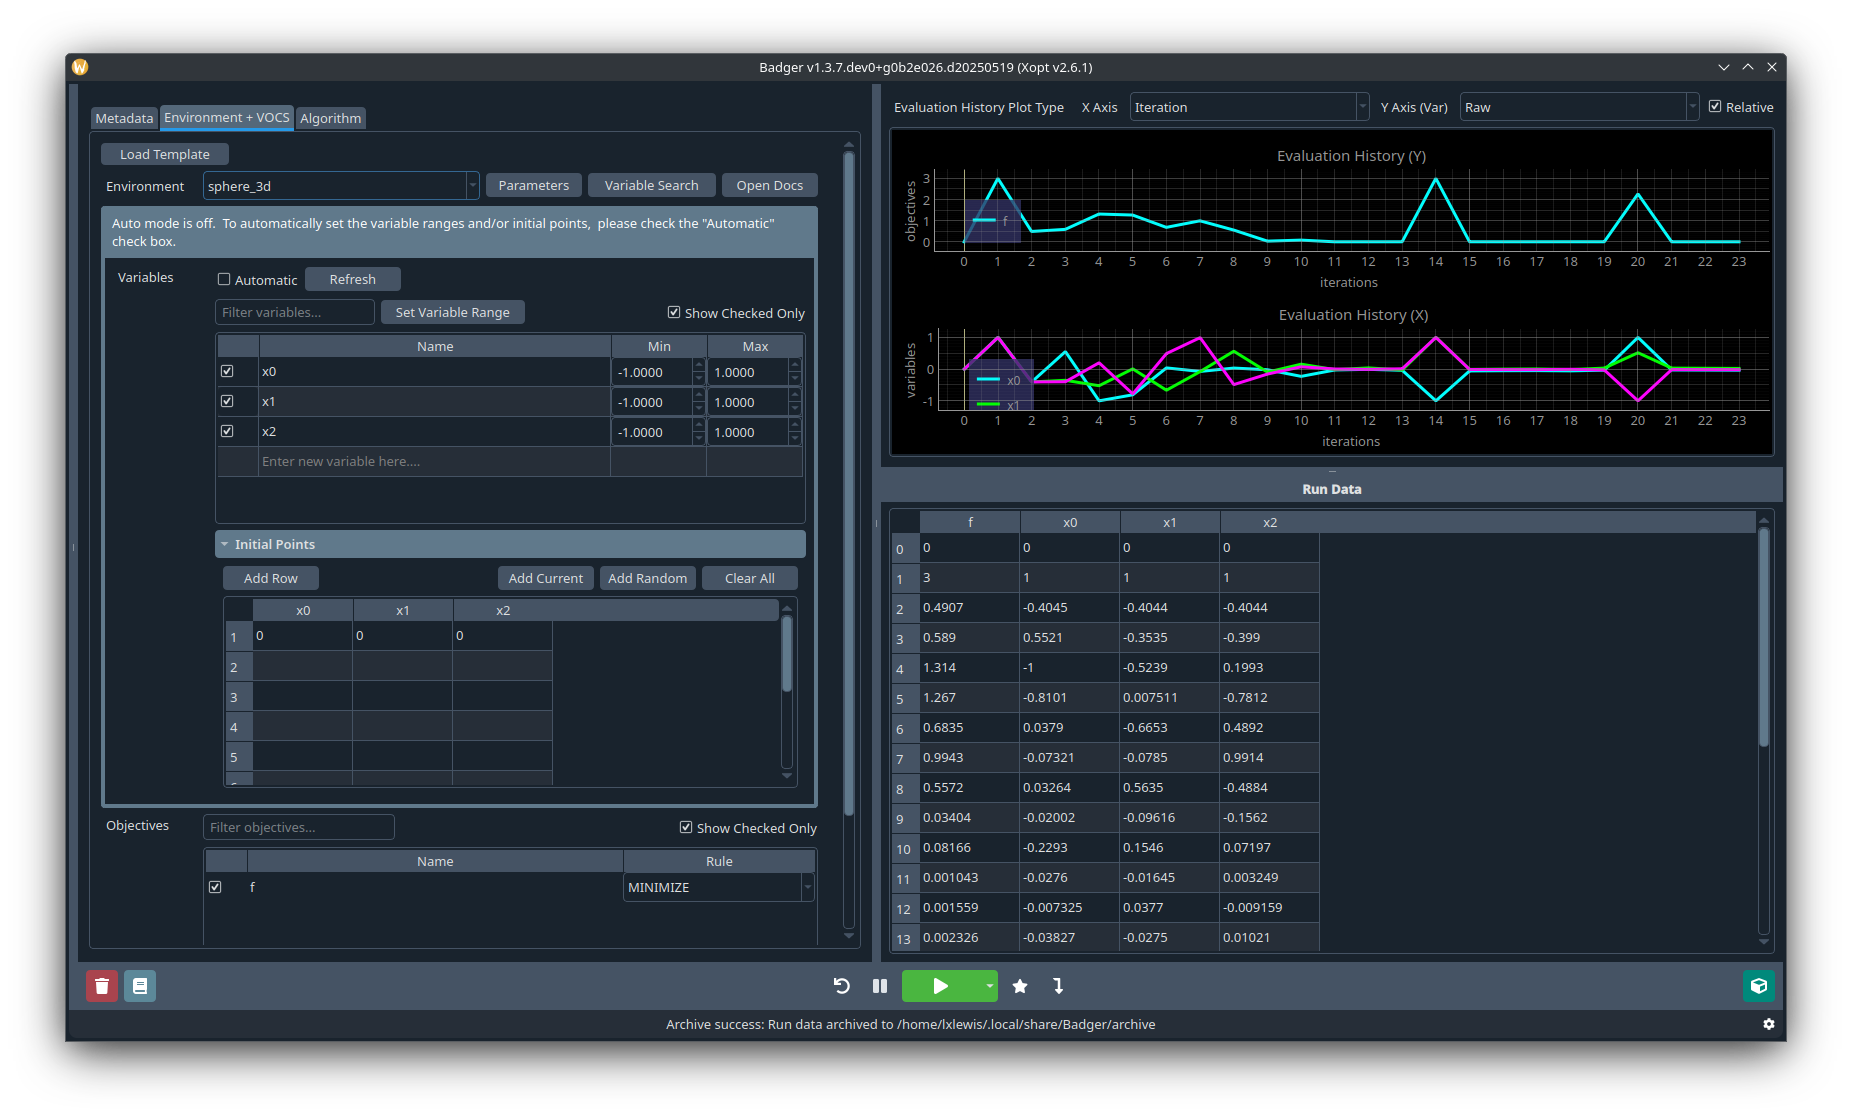Click the Name header in variables table
This screenshot has height=1119, width=1852.
435,346
